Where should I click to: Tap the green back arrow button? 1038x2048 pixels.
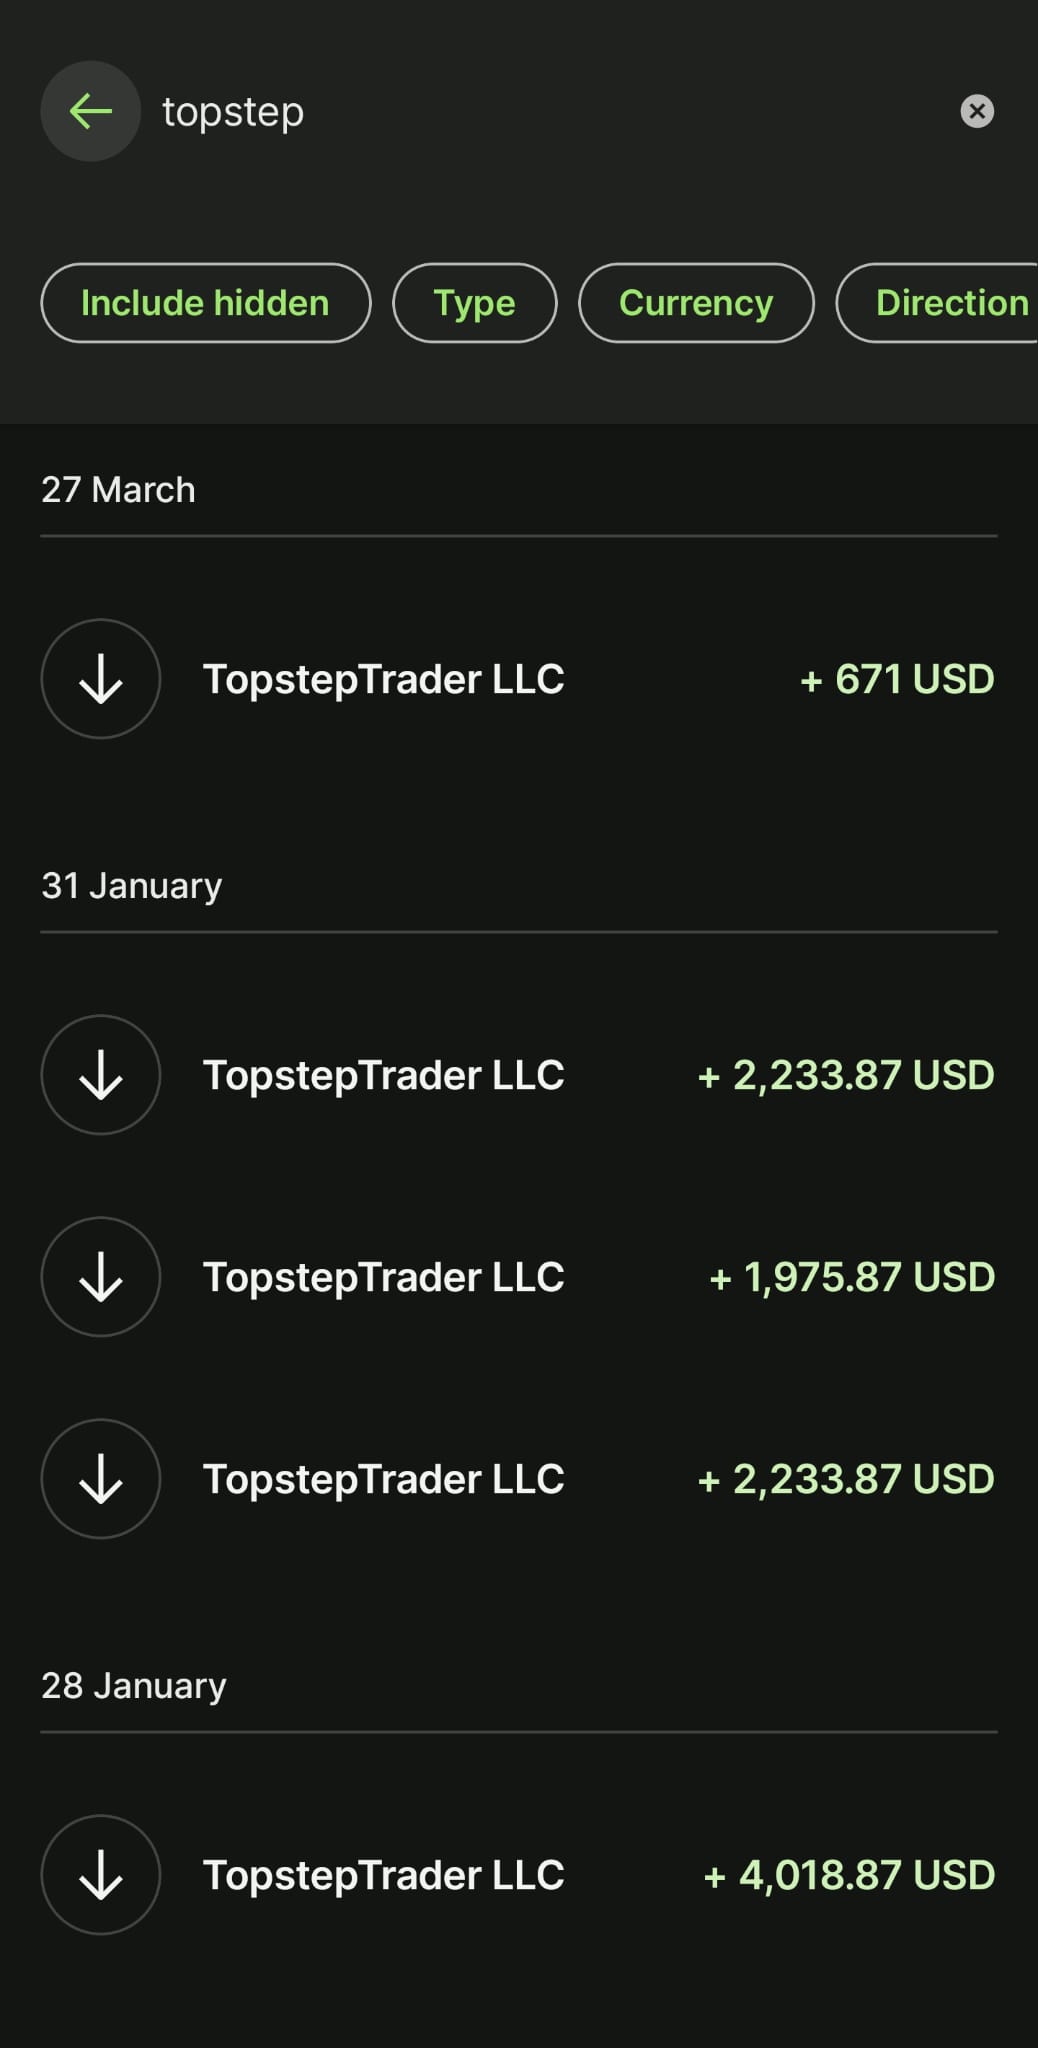click(x=90, y=111)
